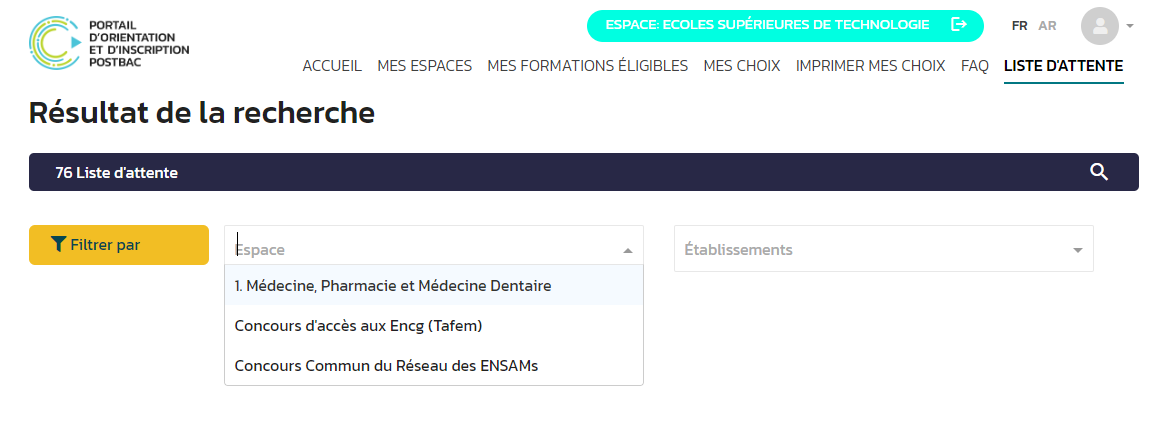Expand the Établissements dropdown

[x=1077, y=250]
